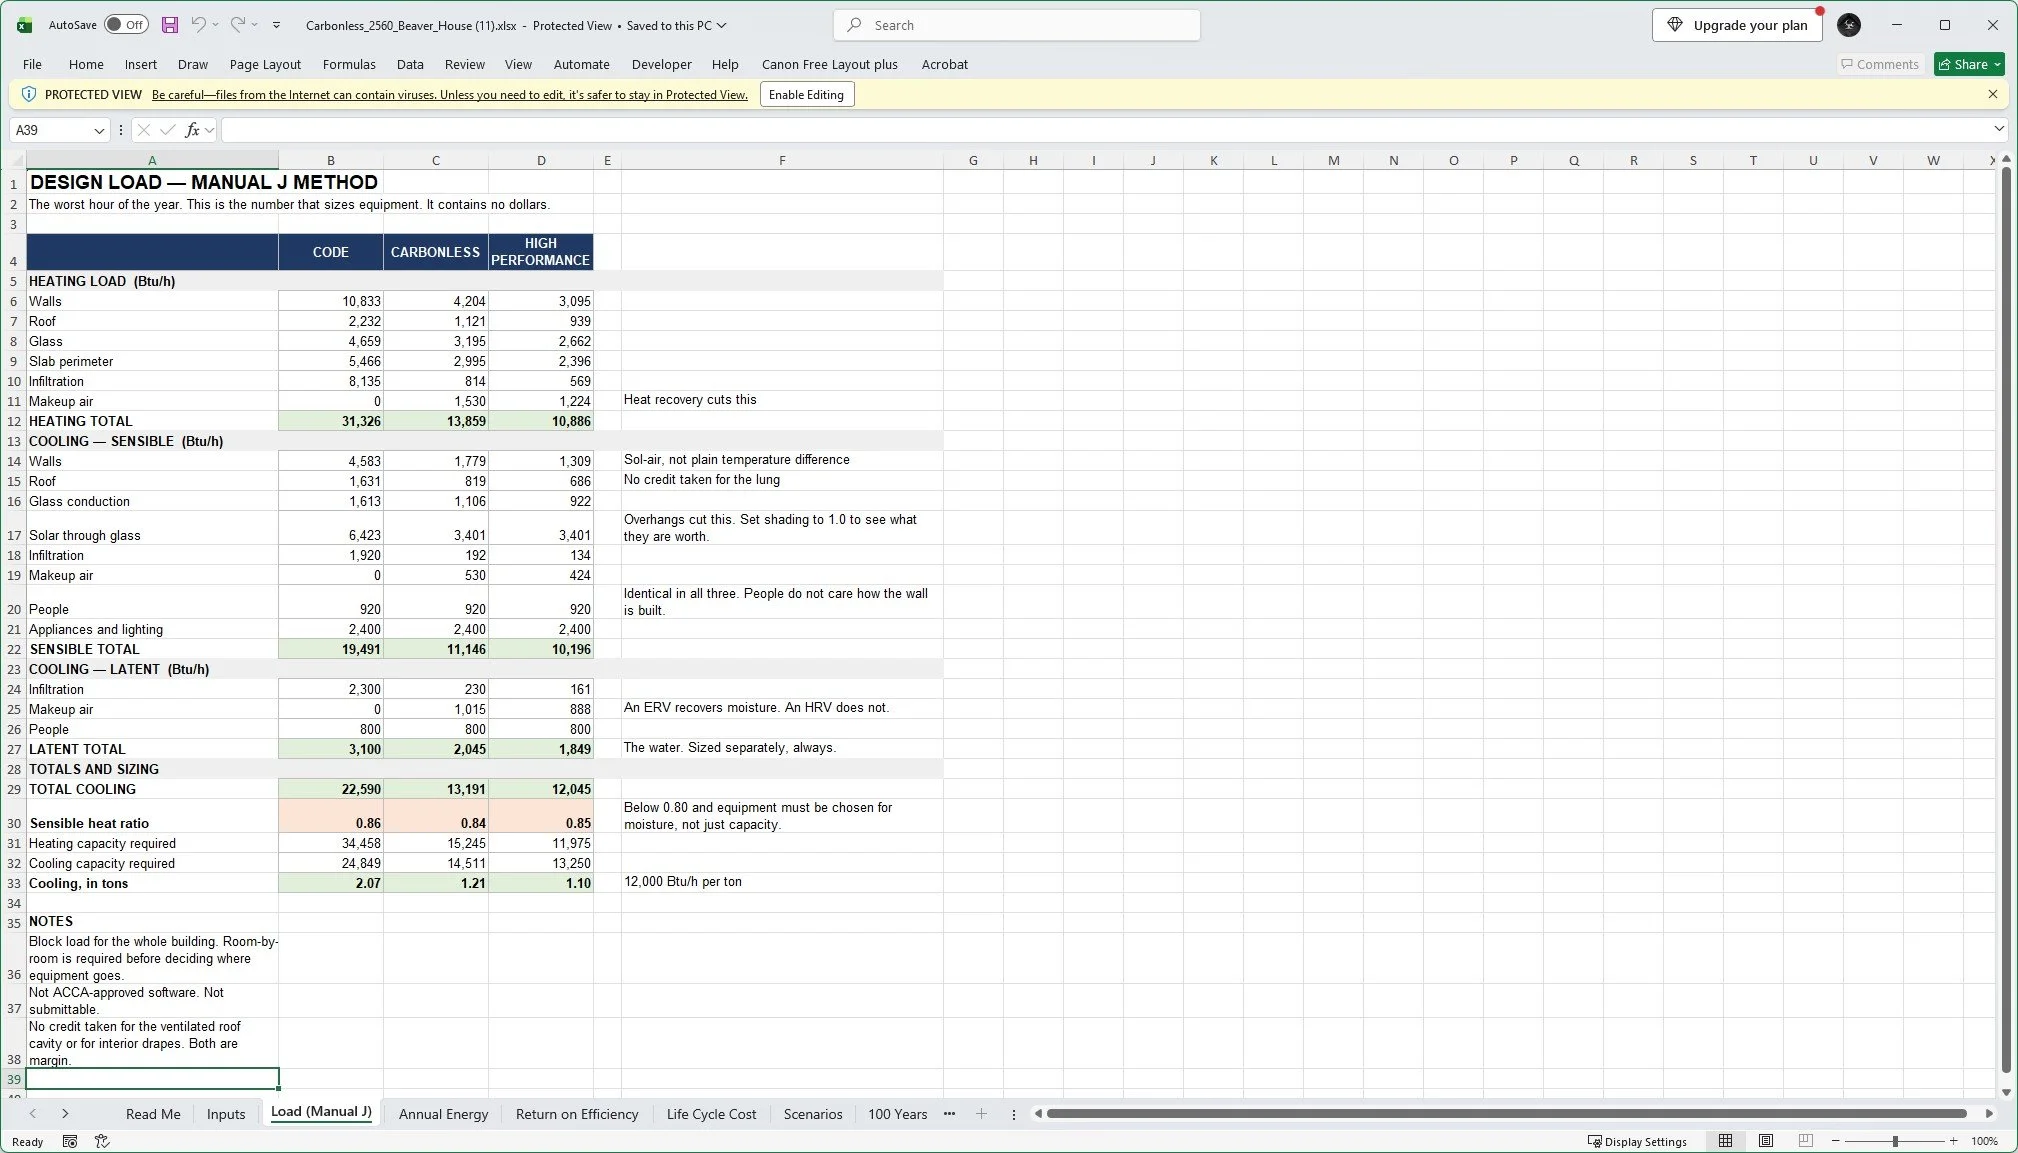Image resolution: width=2018 pixels, height=1153 pixels.
Task: Click the formula bar Enter checkmark icon
Action: click(x=167, y=130)
